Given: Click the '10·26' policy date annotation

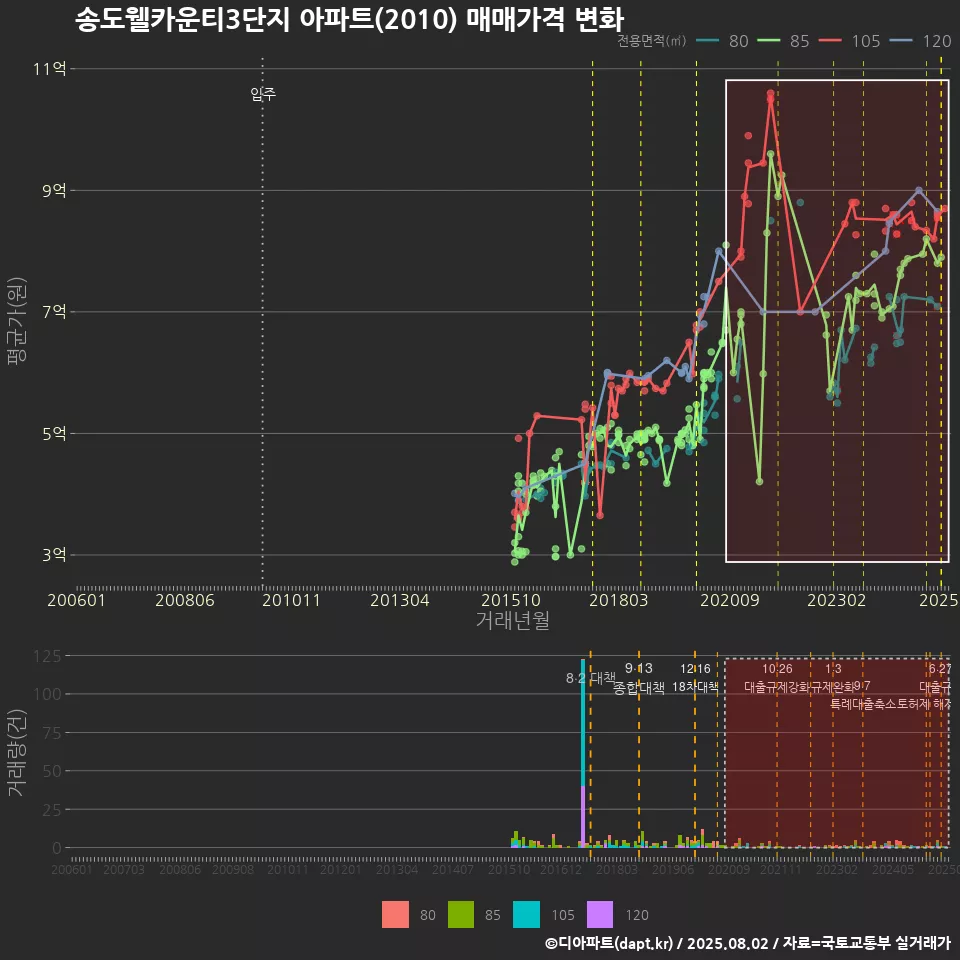Looking at the screenshot, I should pos(777,669).
